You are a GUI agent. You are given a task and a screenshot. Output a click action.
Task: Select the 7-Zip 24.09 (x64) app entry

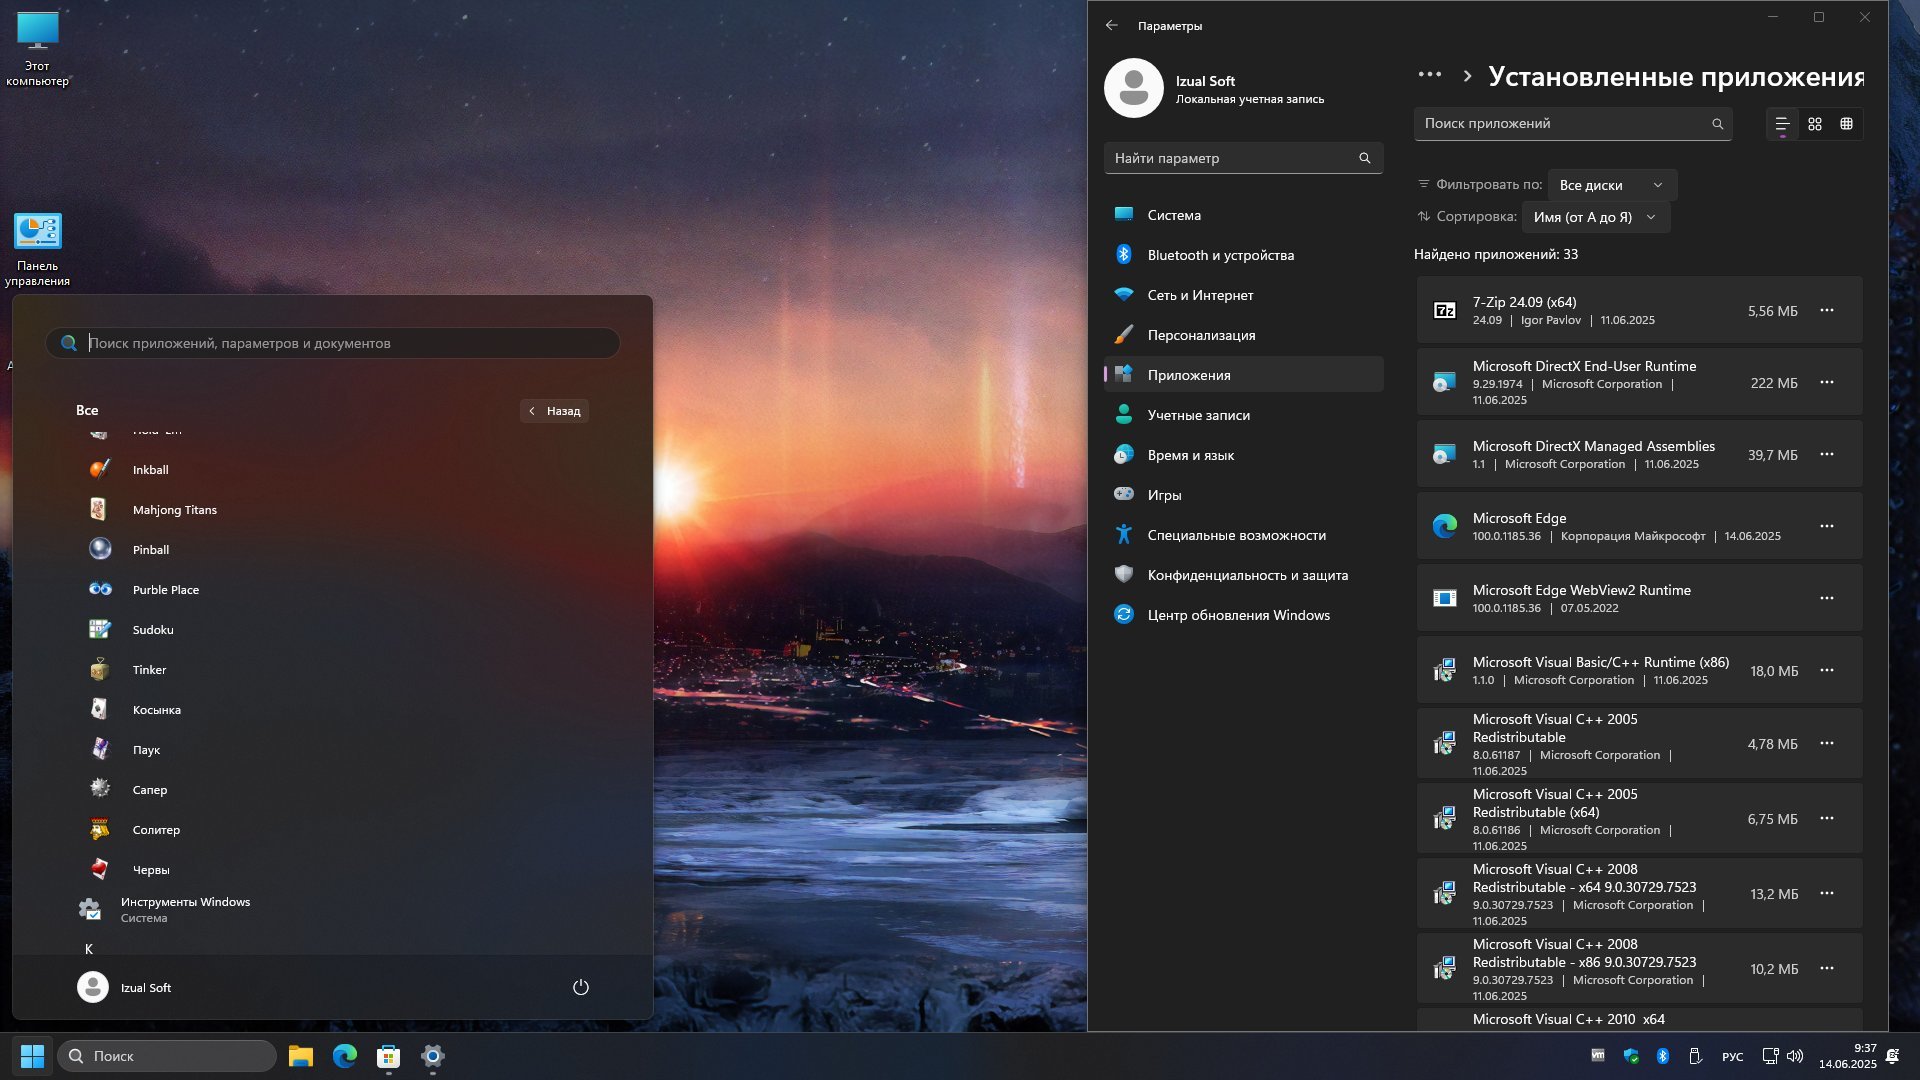(x=1638, y=311)
